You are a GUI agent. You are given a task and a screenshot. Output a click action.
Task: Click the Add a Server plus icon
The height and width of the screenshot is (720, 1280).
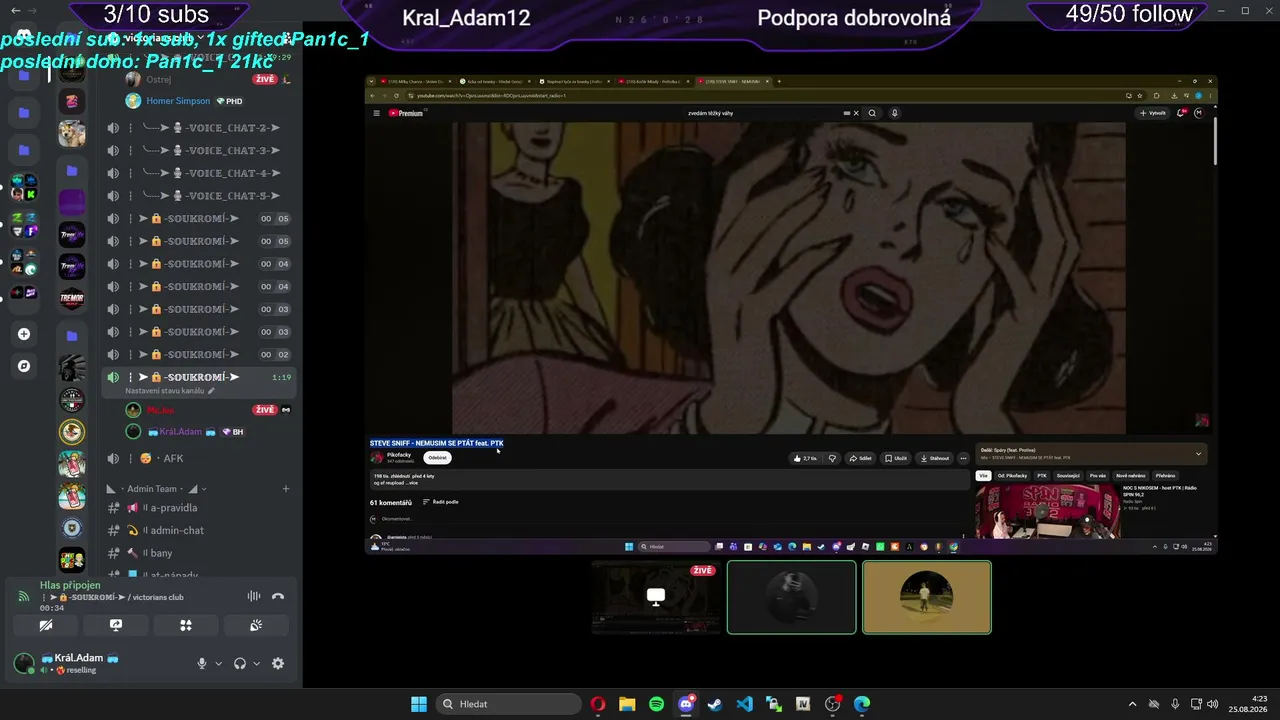tap(24, 334)
